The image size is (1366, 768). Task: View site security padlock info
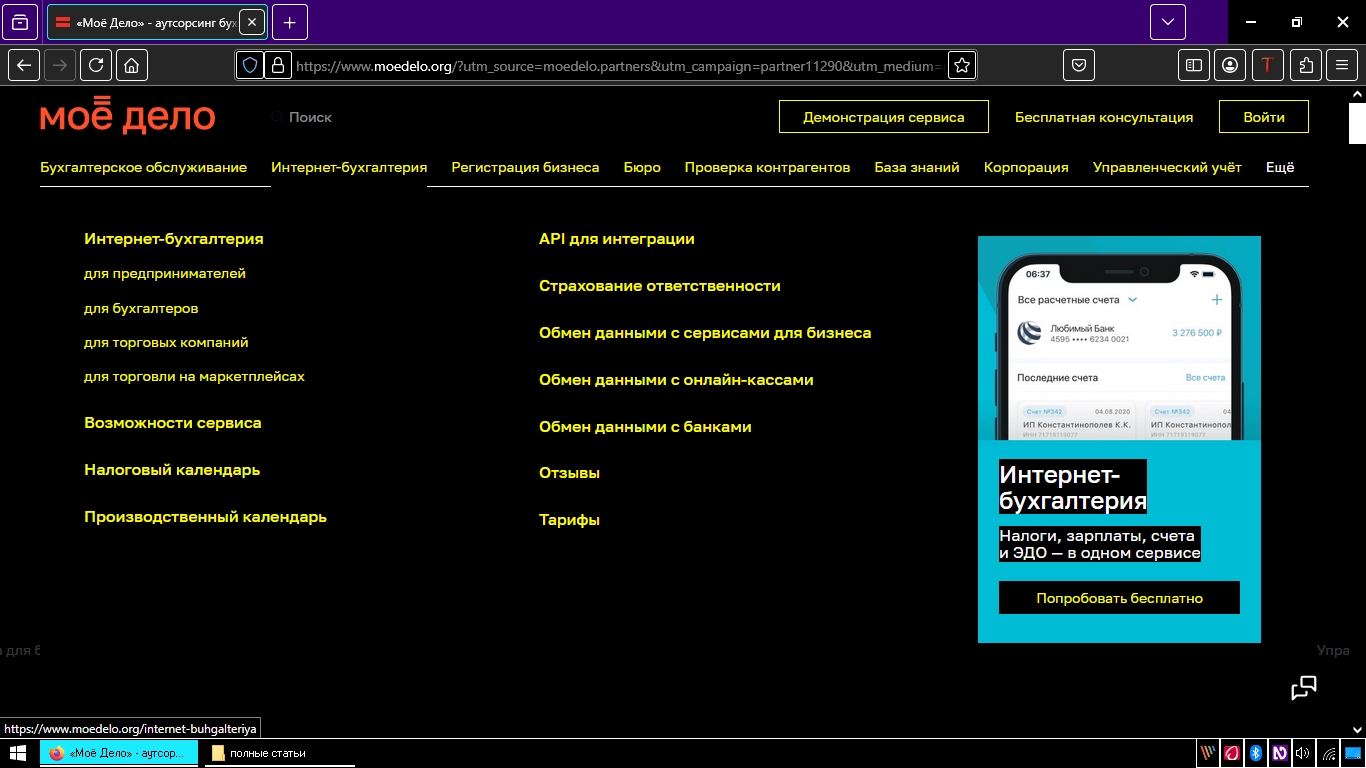[x=277, y=65]
